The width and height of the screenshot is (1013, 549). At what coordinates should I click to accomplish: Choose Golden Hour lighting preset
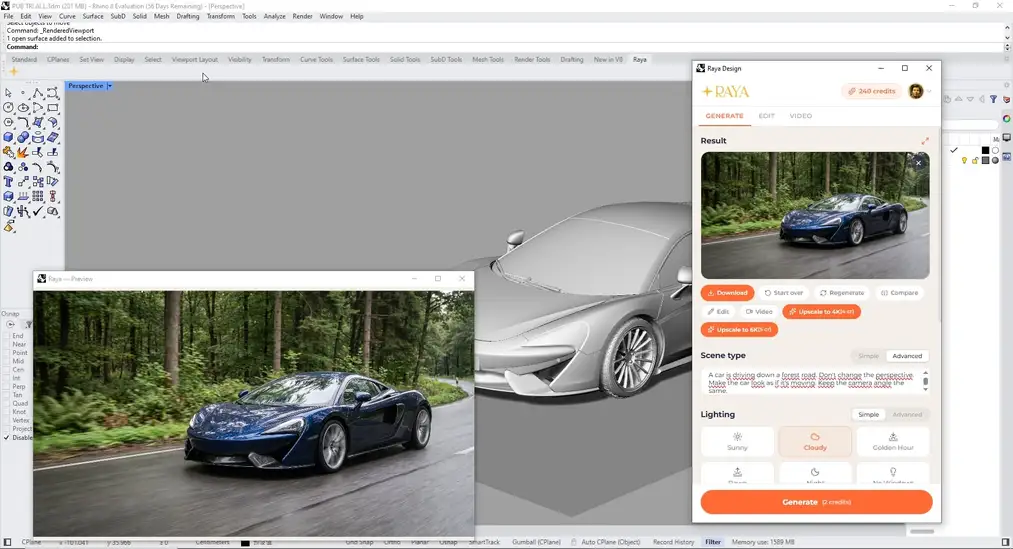point(893,442)
